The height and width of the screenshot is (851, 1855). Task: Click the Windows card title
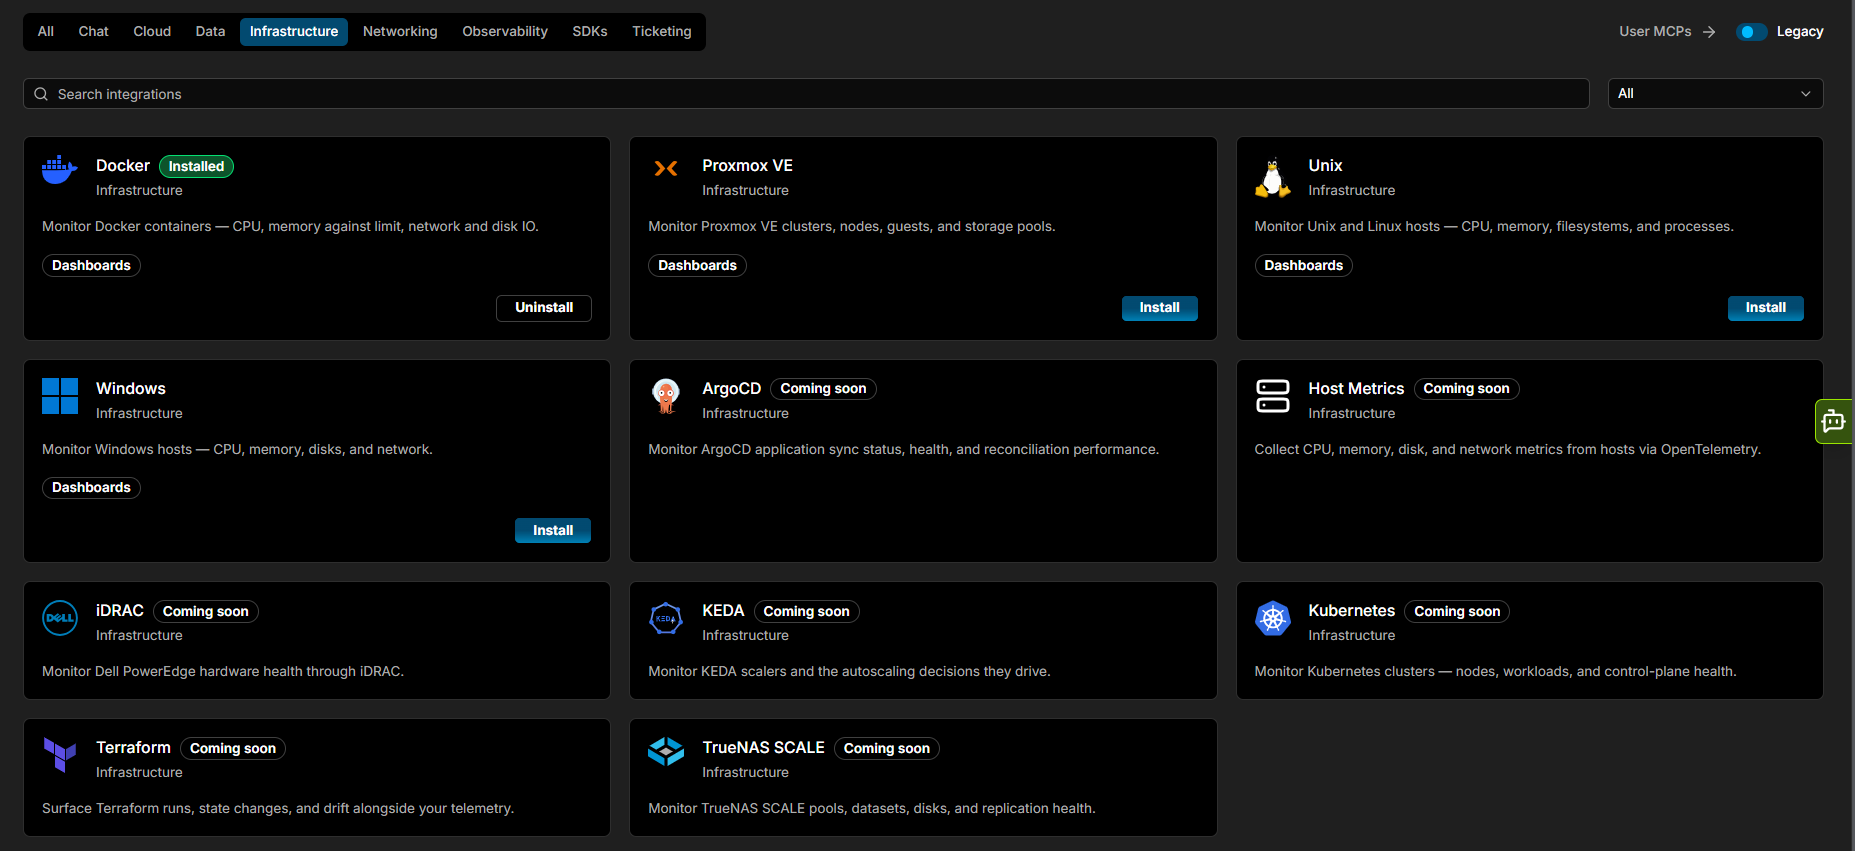coord(131,389)
